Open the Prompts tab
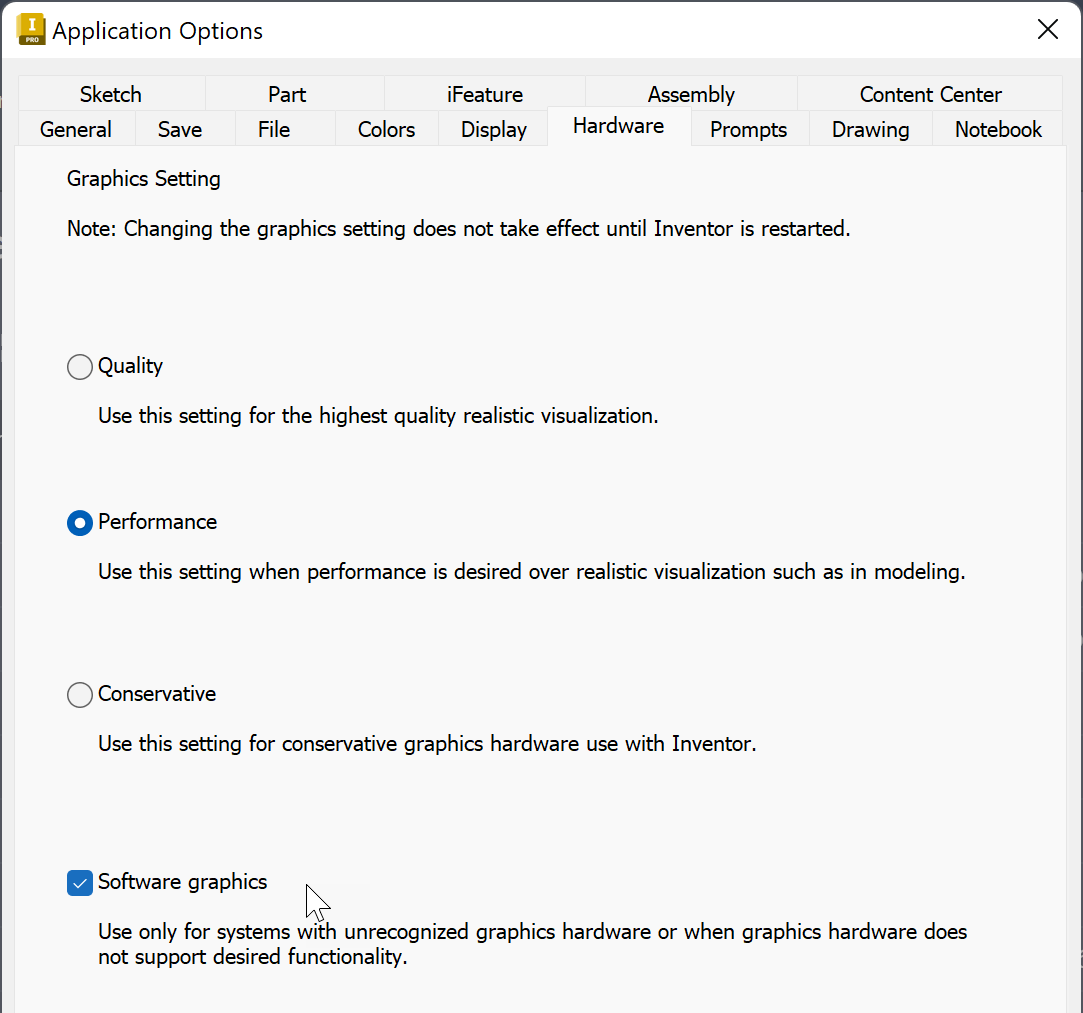This screenshot has width=1083, height=1013. (x=748, y=129)
